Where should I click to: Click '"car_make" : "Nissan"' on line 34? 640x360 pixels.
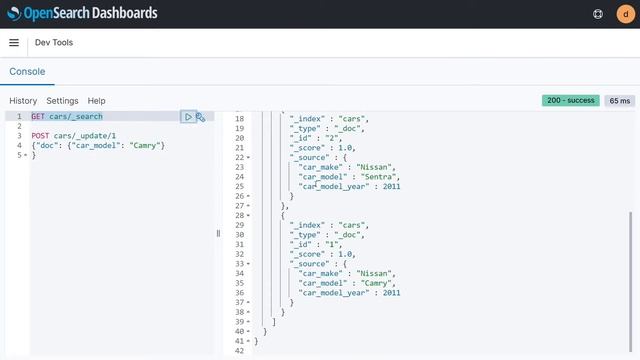[347, 273]
